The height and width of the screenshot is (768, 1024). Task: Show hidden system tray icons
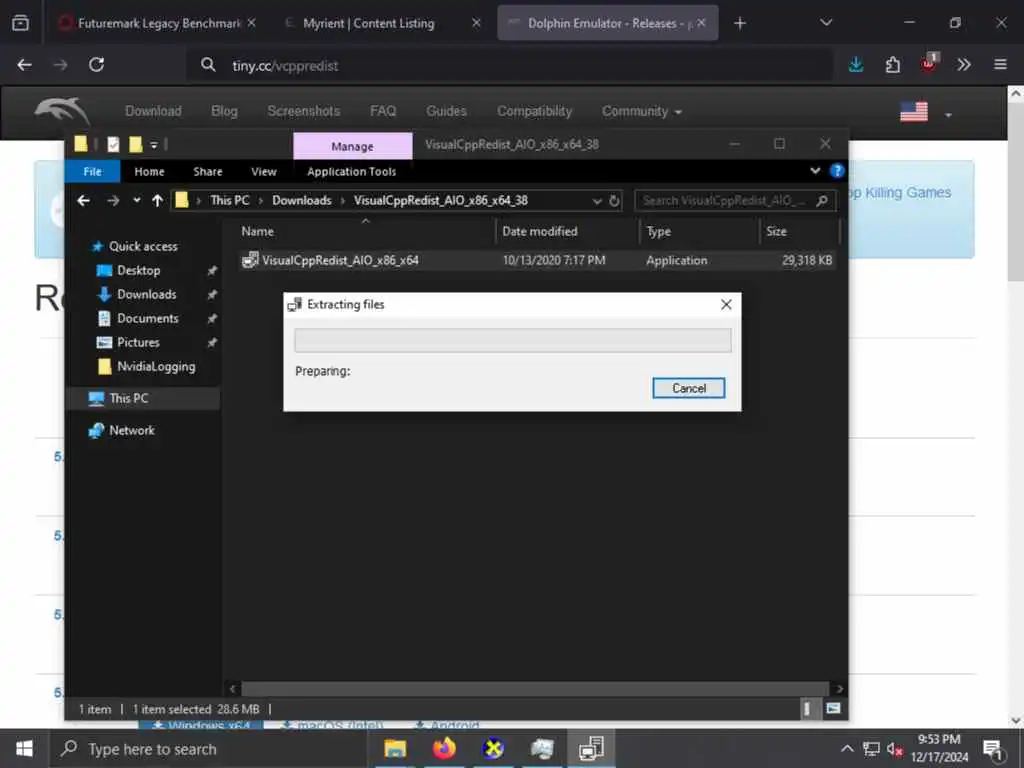846,749
